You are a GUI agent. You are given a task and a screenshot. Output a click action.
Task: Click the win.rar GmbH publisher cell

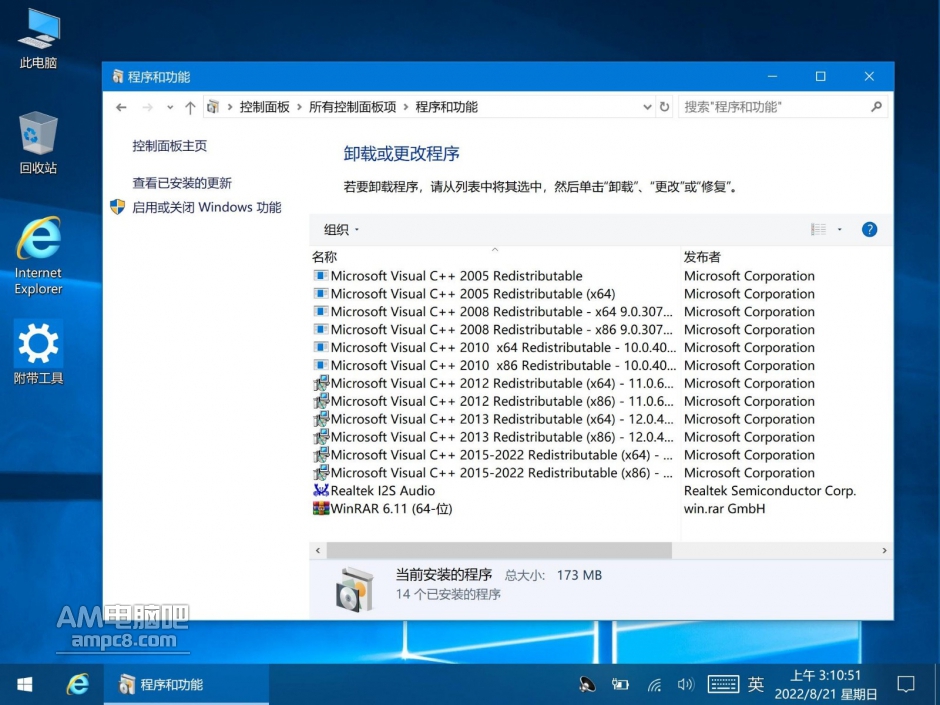click(724, 508)
